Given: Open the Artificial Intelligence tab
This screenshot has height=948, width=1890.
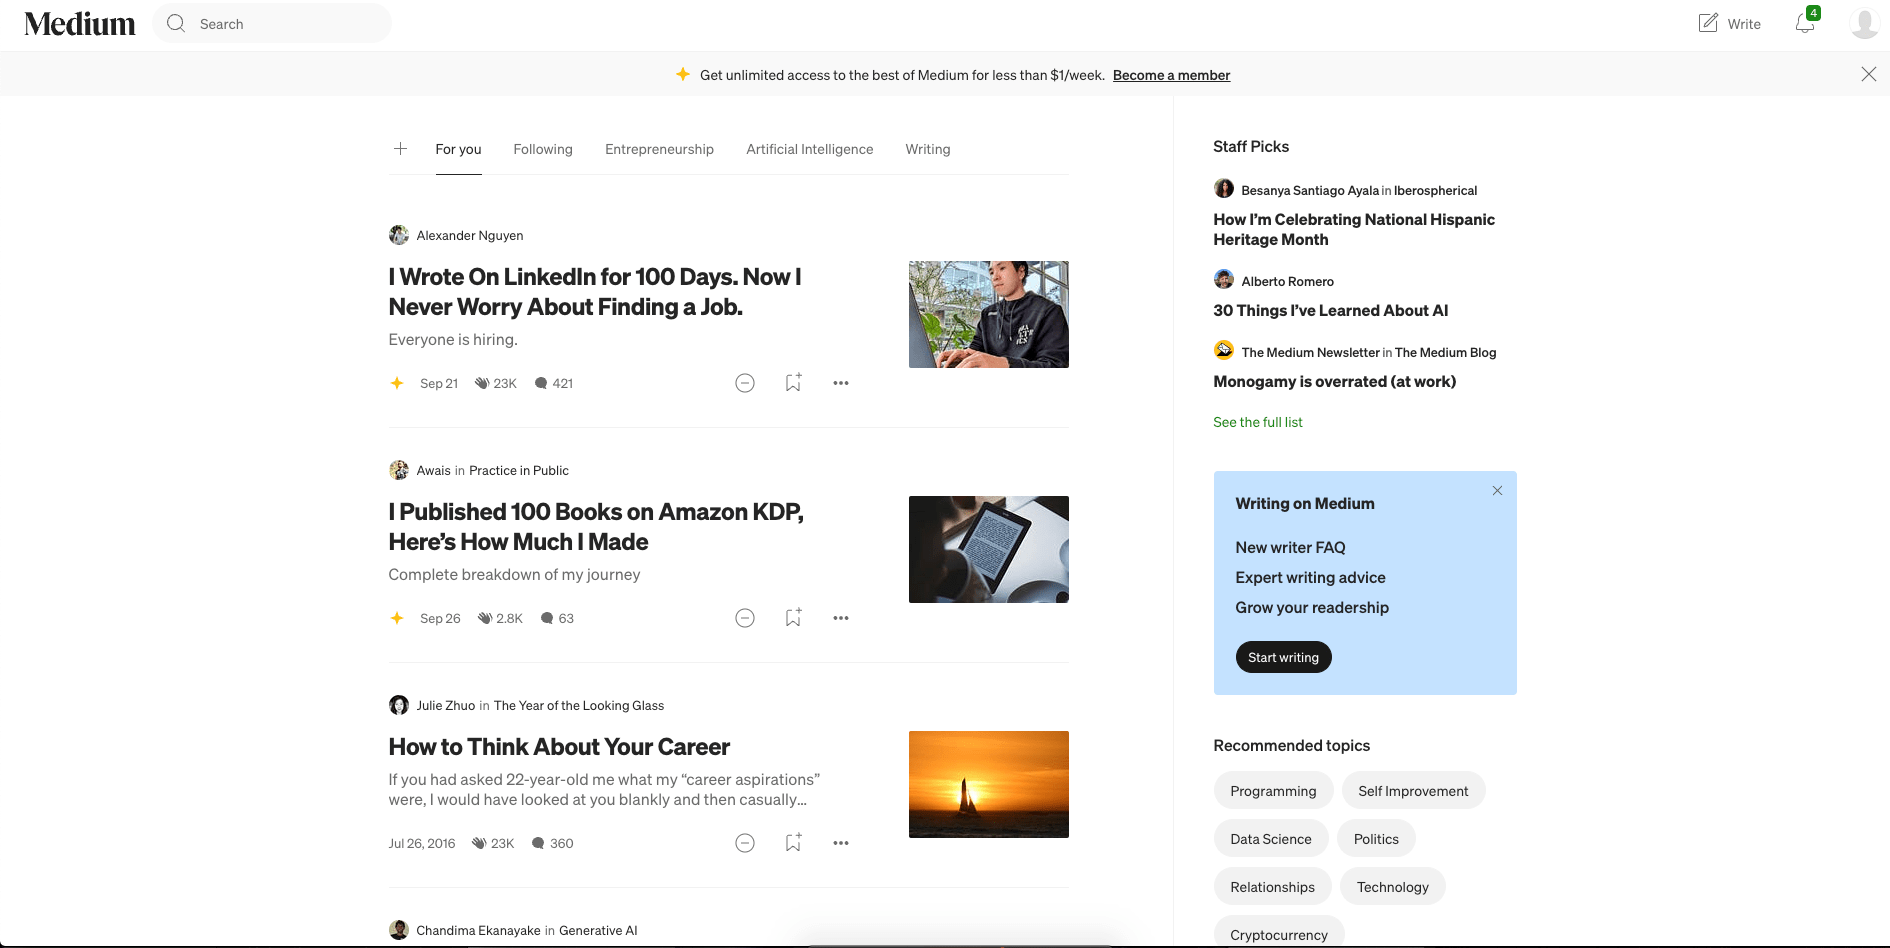Looking at the screenshot, I should [x=810, y=149].
